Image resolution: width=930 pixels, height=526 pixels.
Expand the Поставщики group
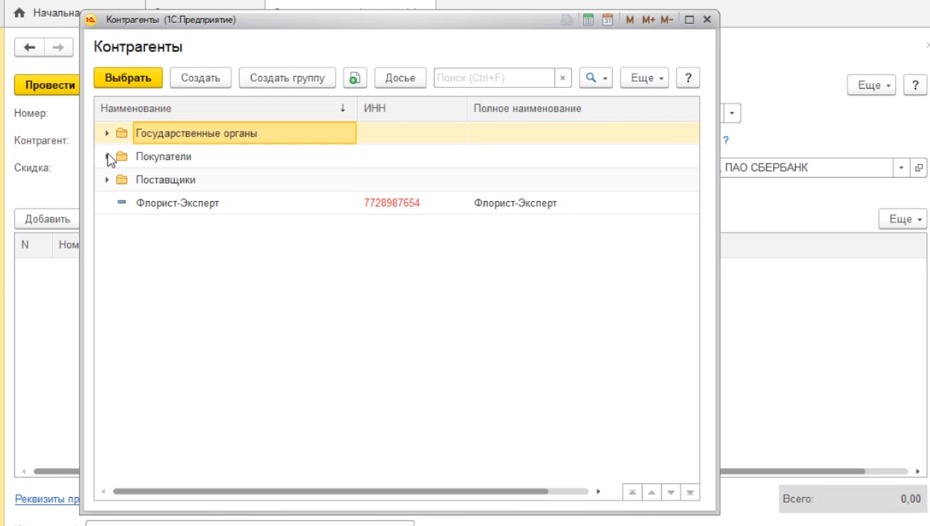pos(107,180)
